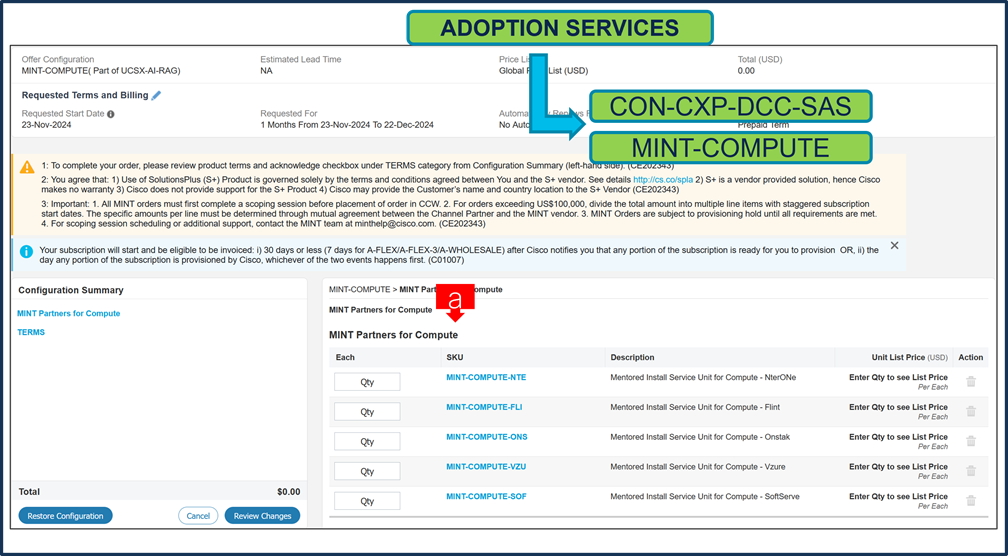Click the Action column header
Screen dimensions: 1008x556
coord(971,357)
